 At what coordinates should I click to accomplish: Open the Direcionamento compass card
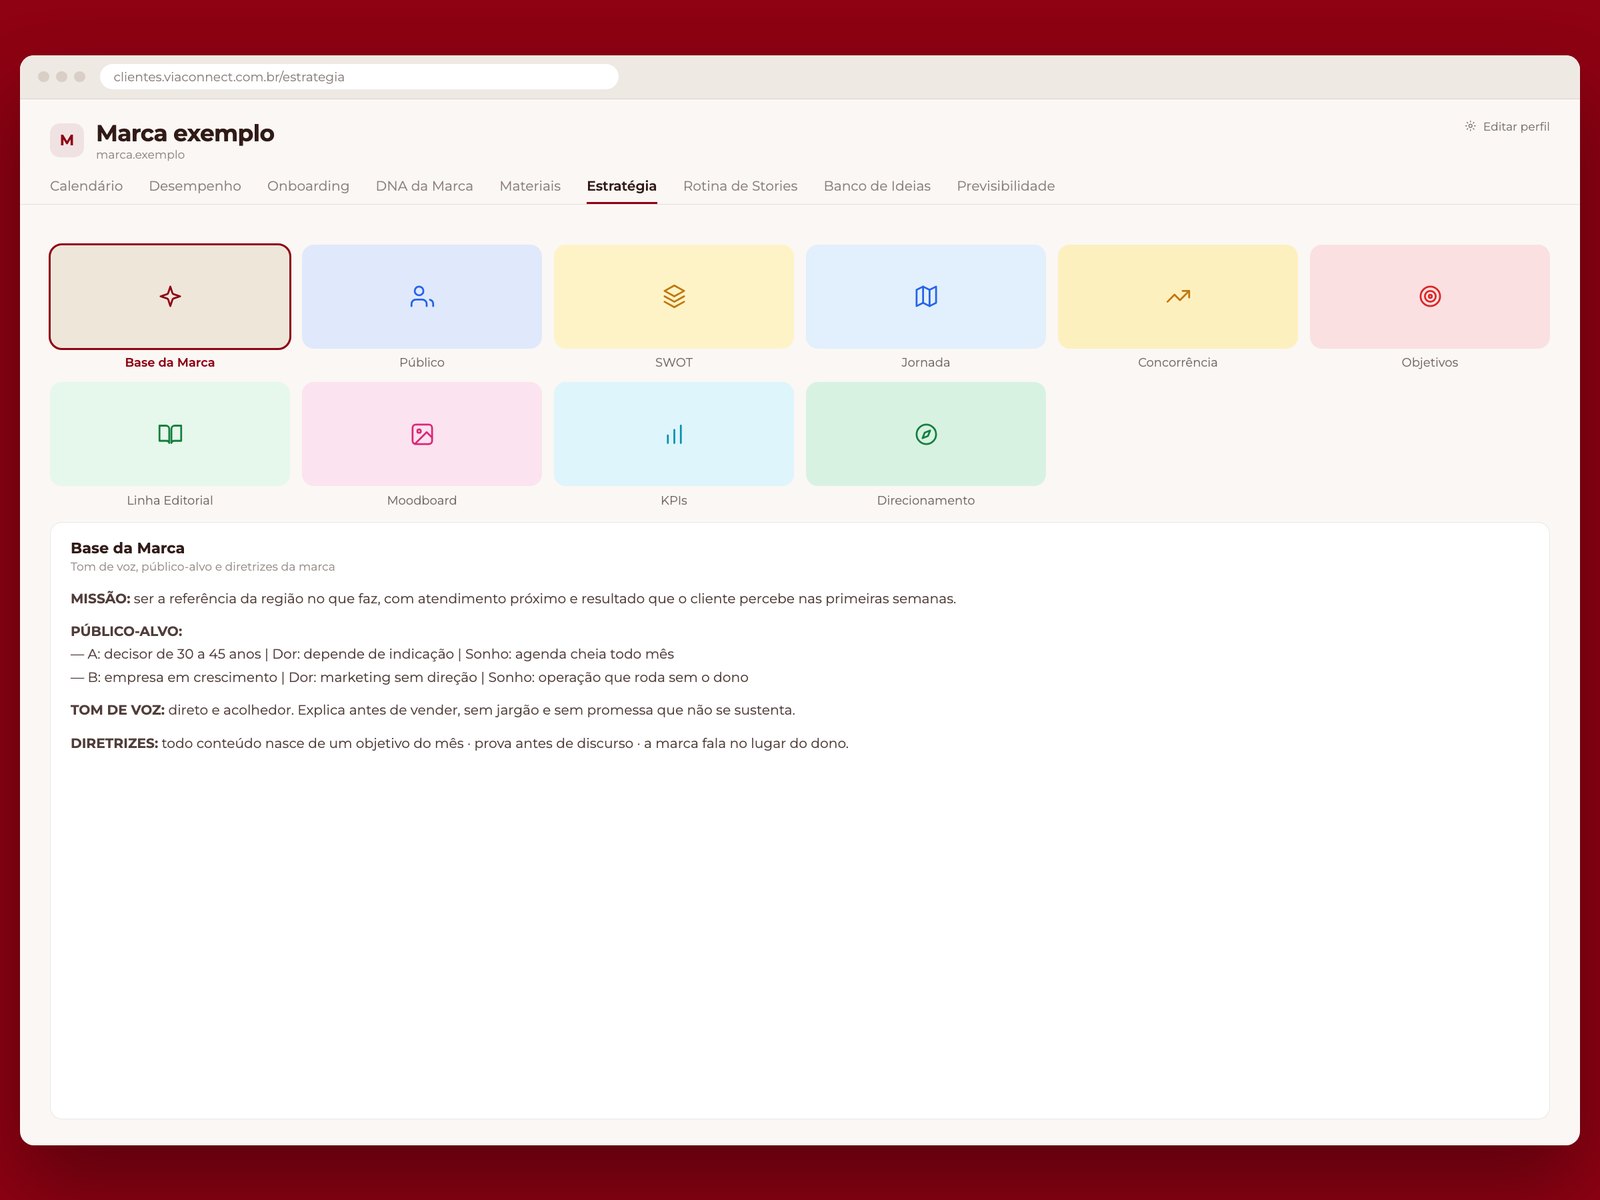coord(926,434)
